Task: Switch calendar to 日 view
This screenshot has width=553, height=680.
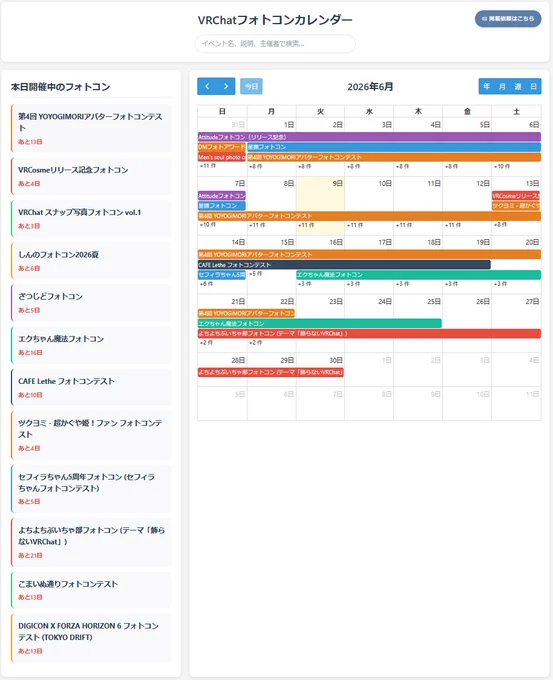Action: [x=533, y=86]
